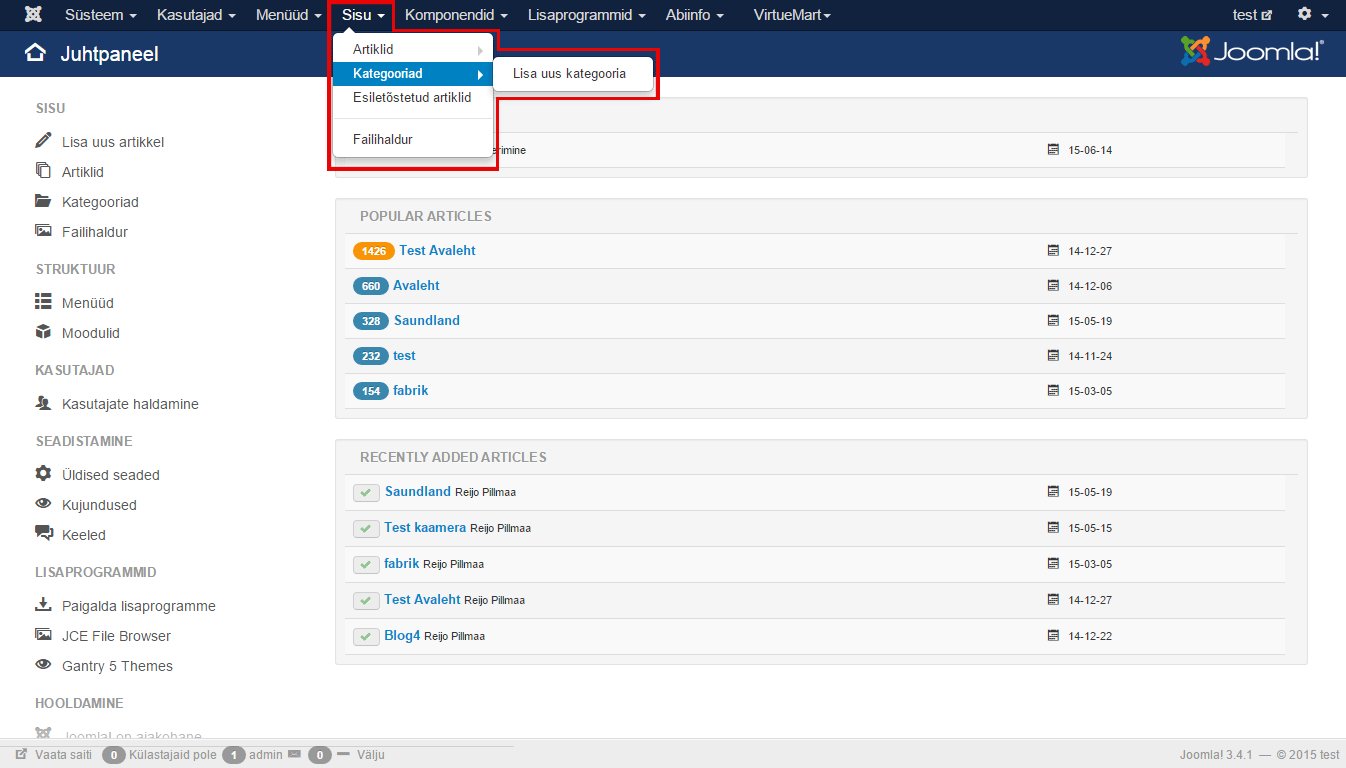This screenshot has height=768, width=1346.
Task: Open the Menüüd dropdown in top bar
Action: [288, 15]
